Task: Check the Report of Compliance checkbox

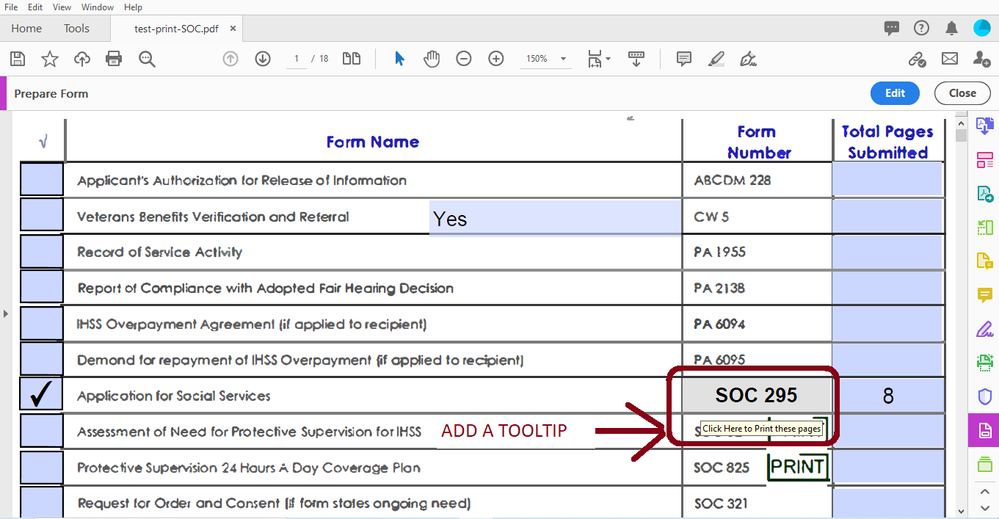Action: pos(42,287)
